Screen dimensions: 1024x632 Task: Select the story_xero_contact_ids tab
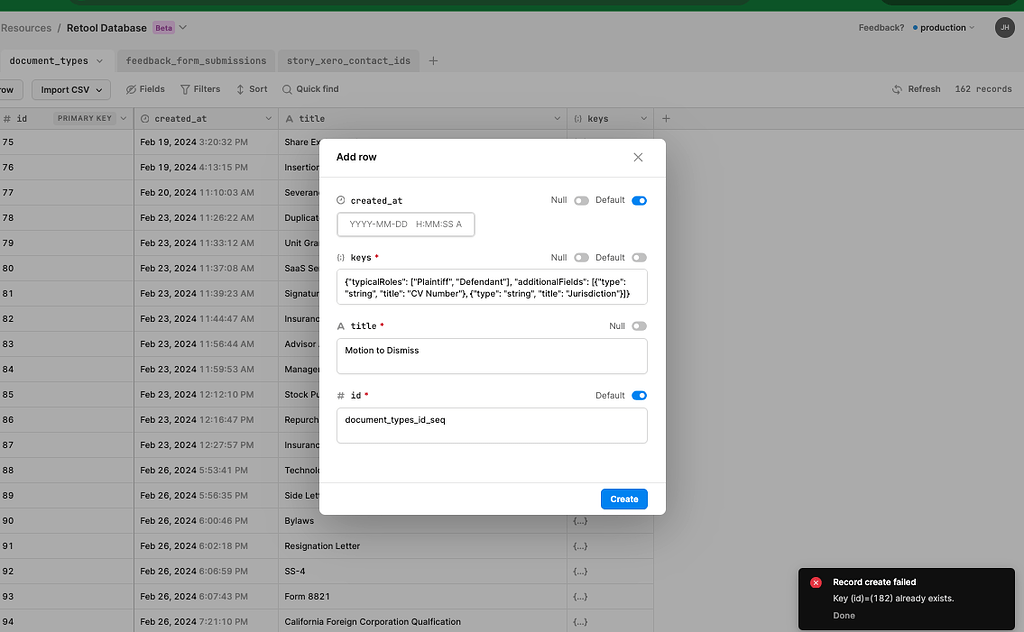348,60
